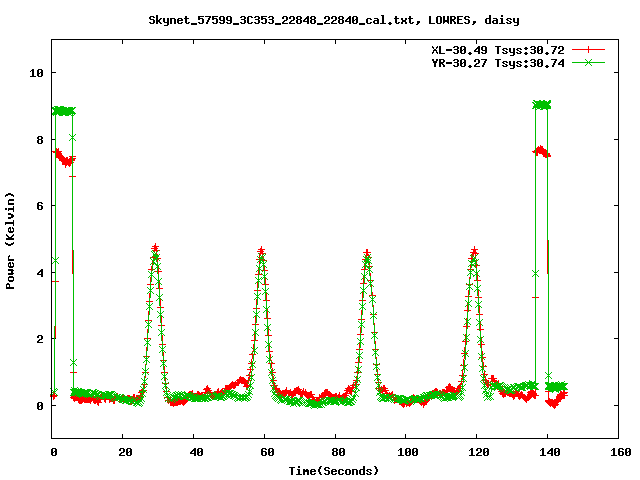Click x-axis tick label 140
The width and height of the screenshot is (640, 480).
[x=549, y=452]
